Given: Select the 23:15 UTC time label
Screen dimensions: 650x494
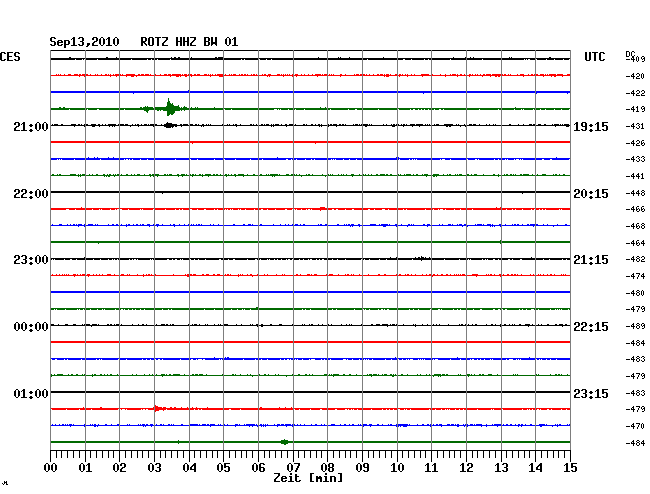Looking at the screenshot, I should [591, 393].
